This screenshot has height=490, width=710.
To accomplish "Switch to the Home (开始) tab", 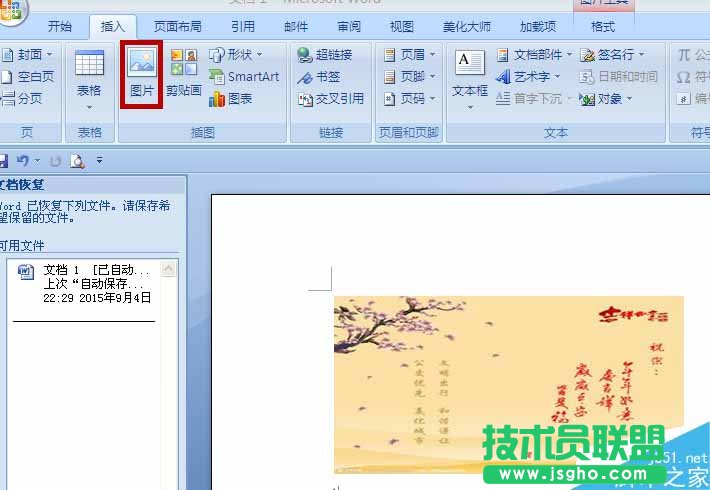I will 60,27.
